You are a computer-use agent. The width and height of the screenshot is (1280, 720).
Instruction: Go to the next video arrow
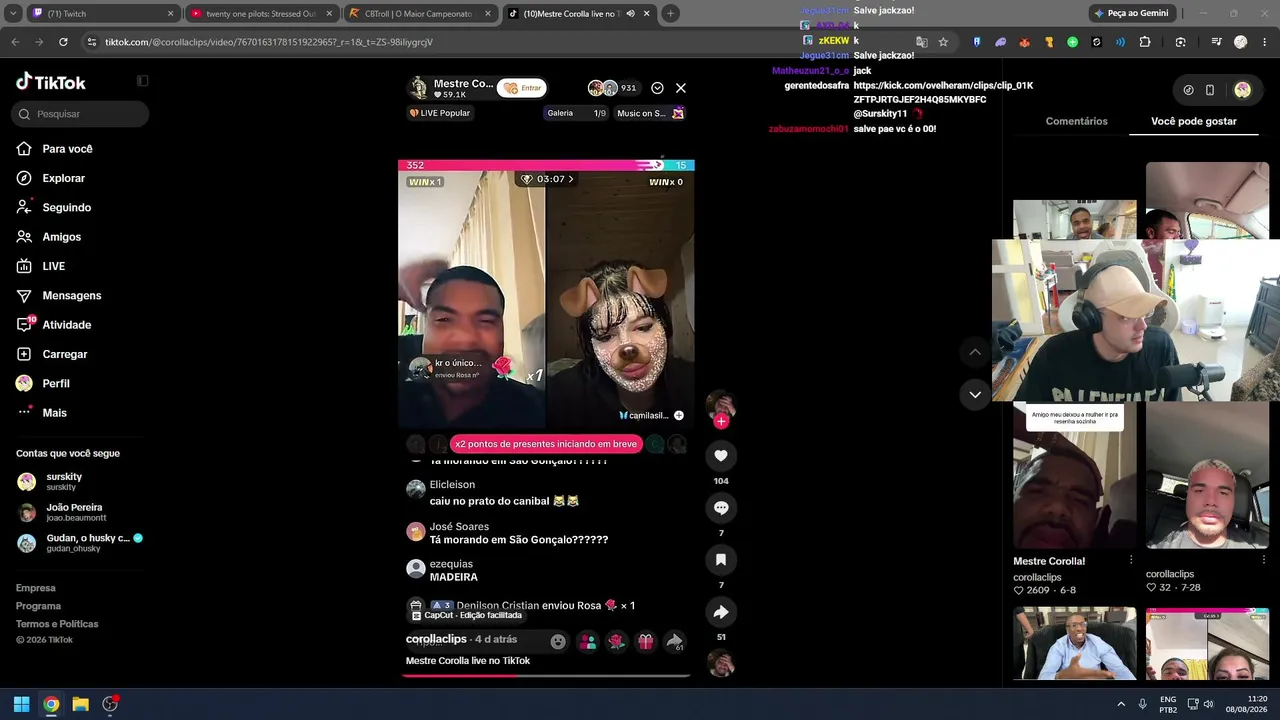coord(975,395)
